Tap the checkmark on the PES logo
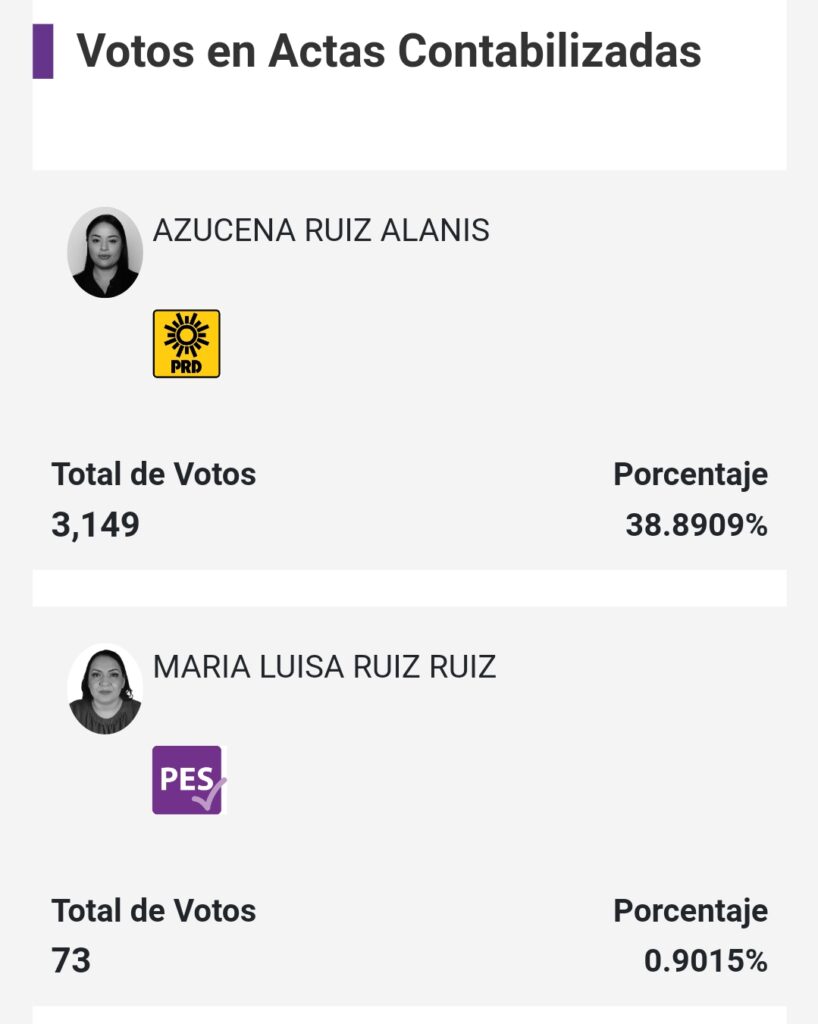The height and width of the screenshot is (1024, 818). pyautogui.click(x=212, y=792)
